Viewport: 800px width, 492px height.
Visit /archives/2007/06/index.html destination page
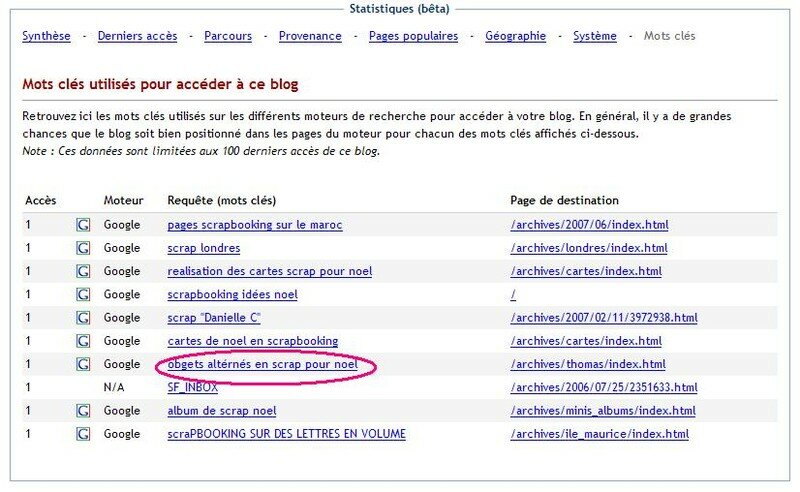coord(589,225)
